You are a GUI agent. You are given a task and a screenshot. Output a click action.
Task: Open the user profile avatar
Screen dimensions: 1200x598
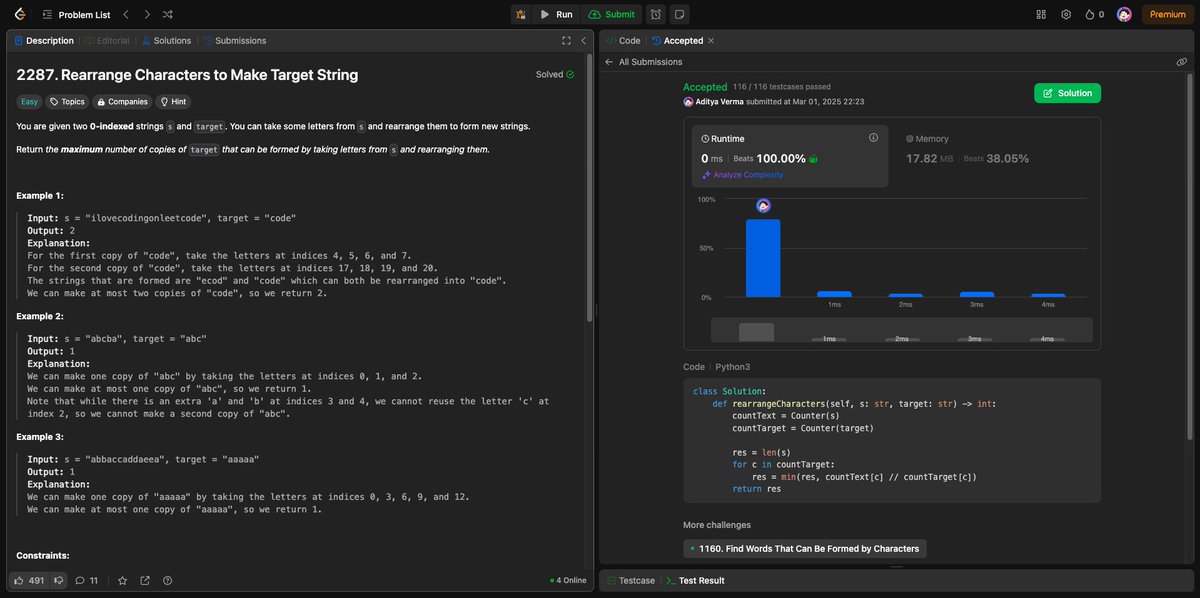tap(1124, 14)
